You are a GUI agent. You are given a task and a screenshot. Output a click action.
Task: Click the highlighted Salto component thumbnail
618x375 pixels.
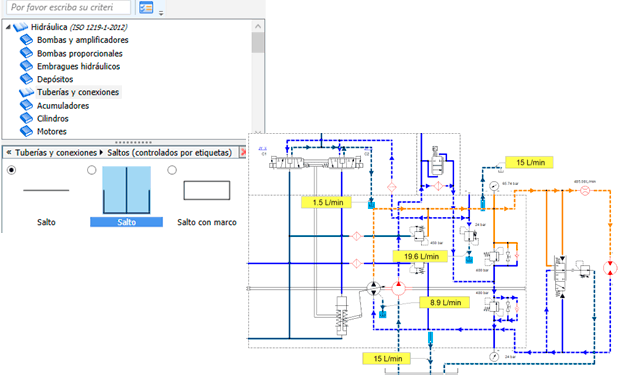point(127,190)
